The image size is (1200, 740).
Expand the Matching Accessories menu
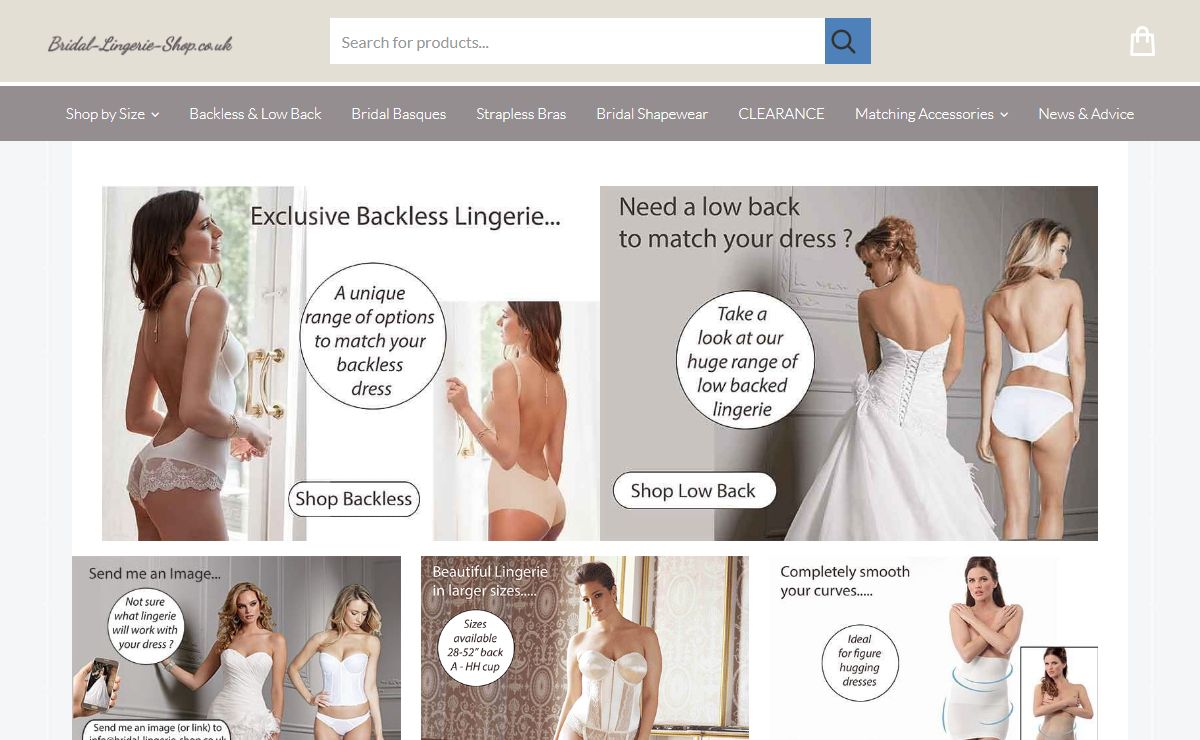point(931,114)
